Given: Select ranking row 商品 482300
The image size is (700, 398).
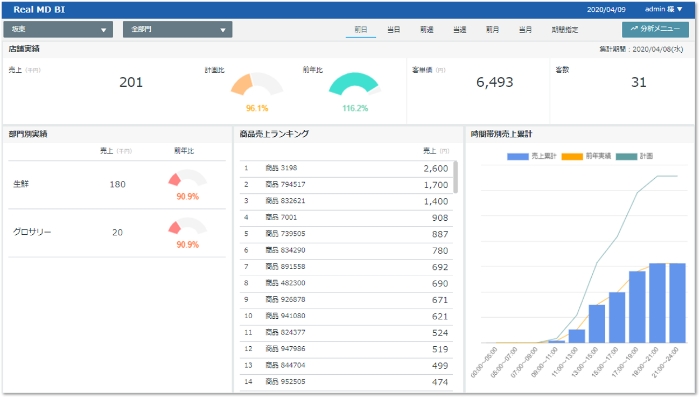Looking at the screenshot, I should click(346, 284).
